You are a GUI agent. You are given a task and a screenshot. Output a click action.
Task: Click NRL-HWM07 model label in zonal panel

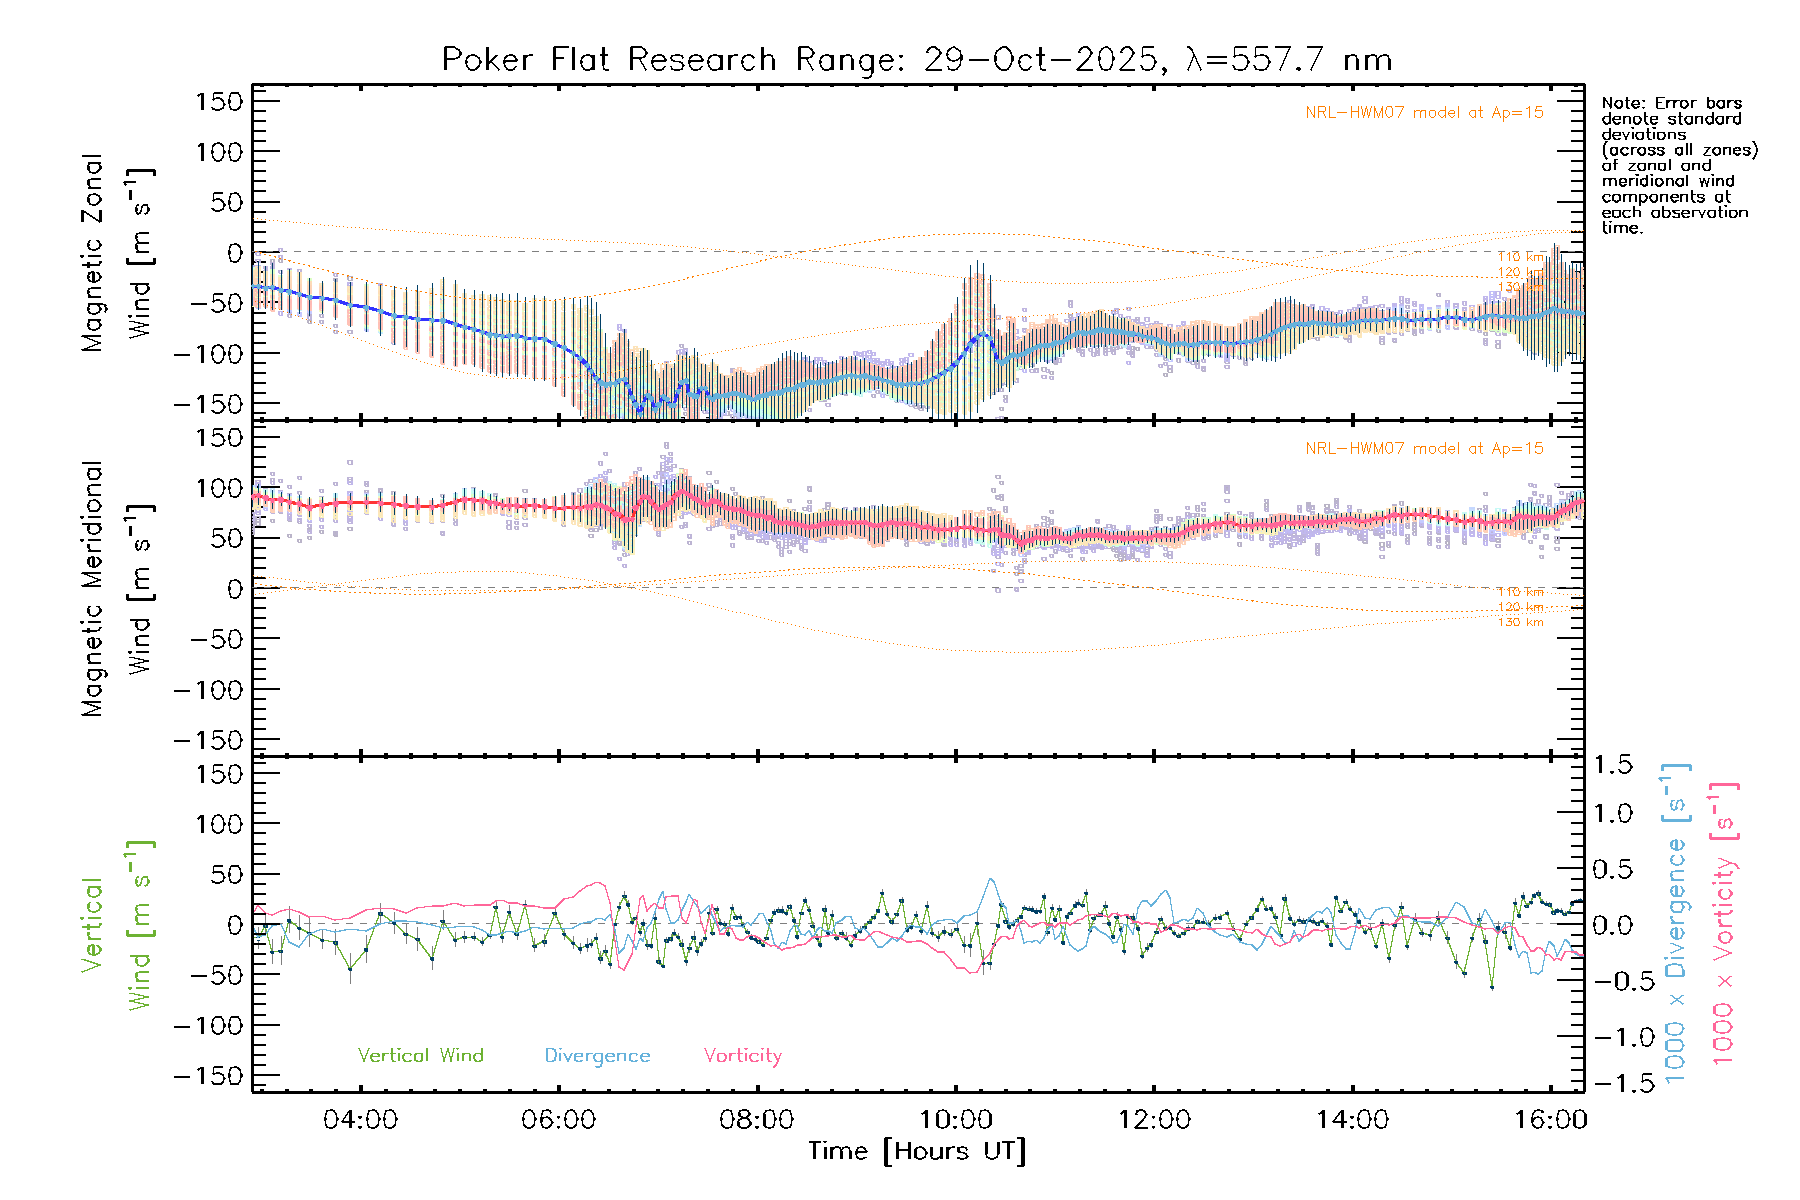[x=1423, y=112]
